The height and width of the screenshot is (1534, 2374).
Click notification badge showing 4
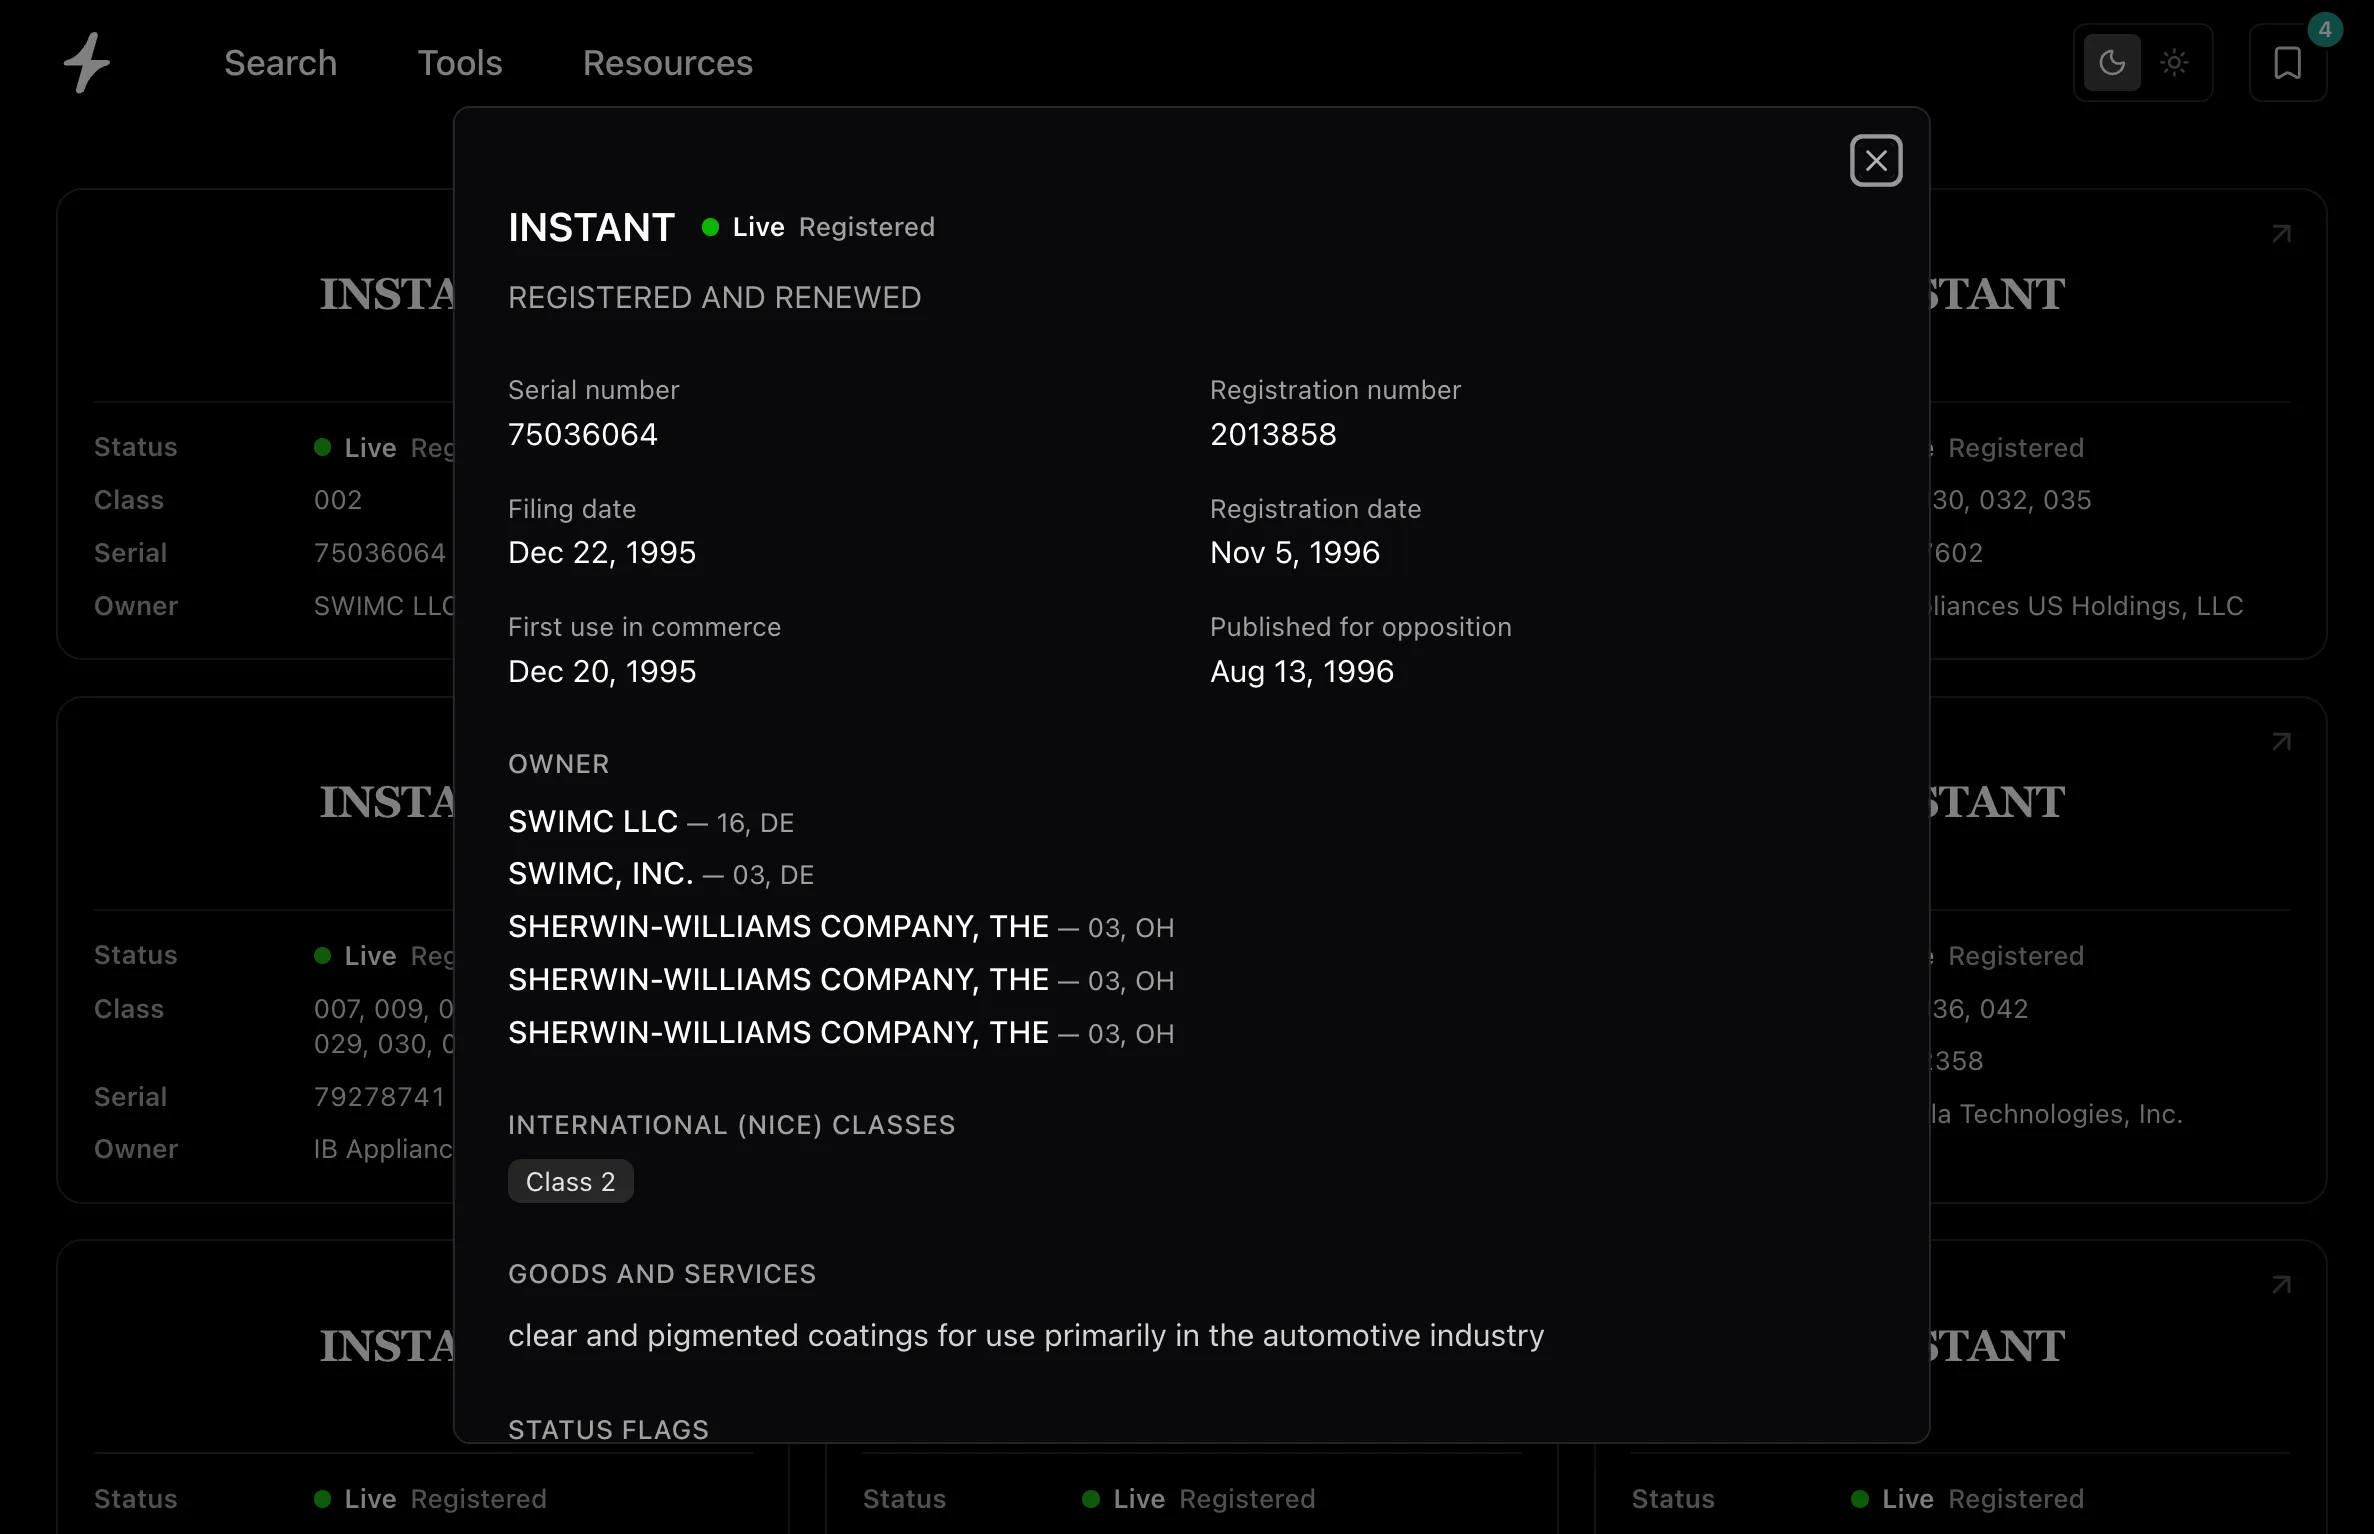point(2325,30)
